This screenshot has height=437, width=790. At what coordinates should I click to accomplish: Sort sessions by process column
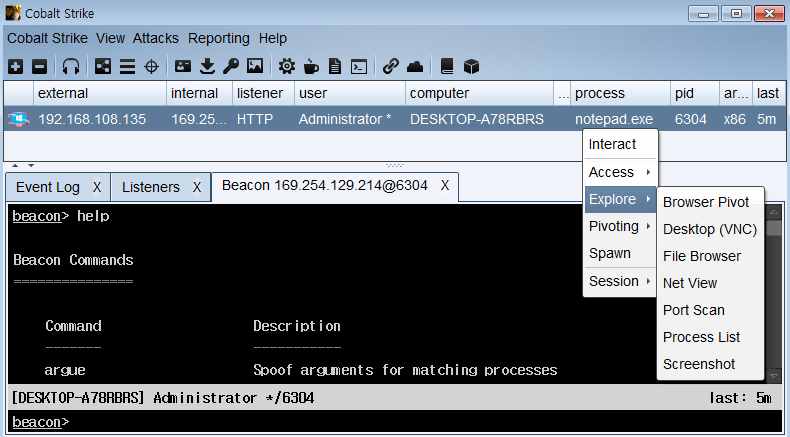point(620,93)
